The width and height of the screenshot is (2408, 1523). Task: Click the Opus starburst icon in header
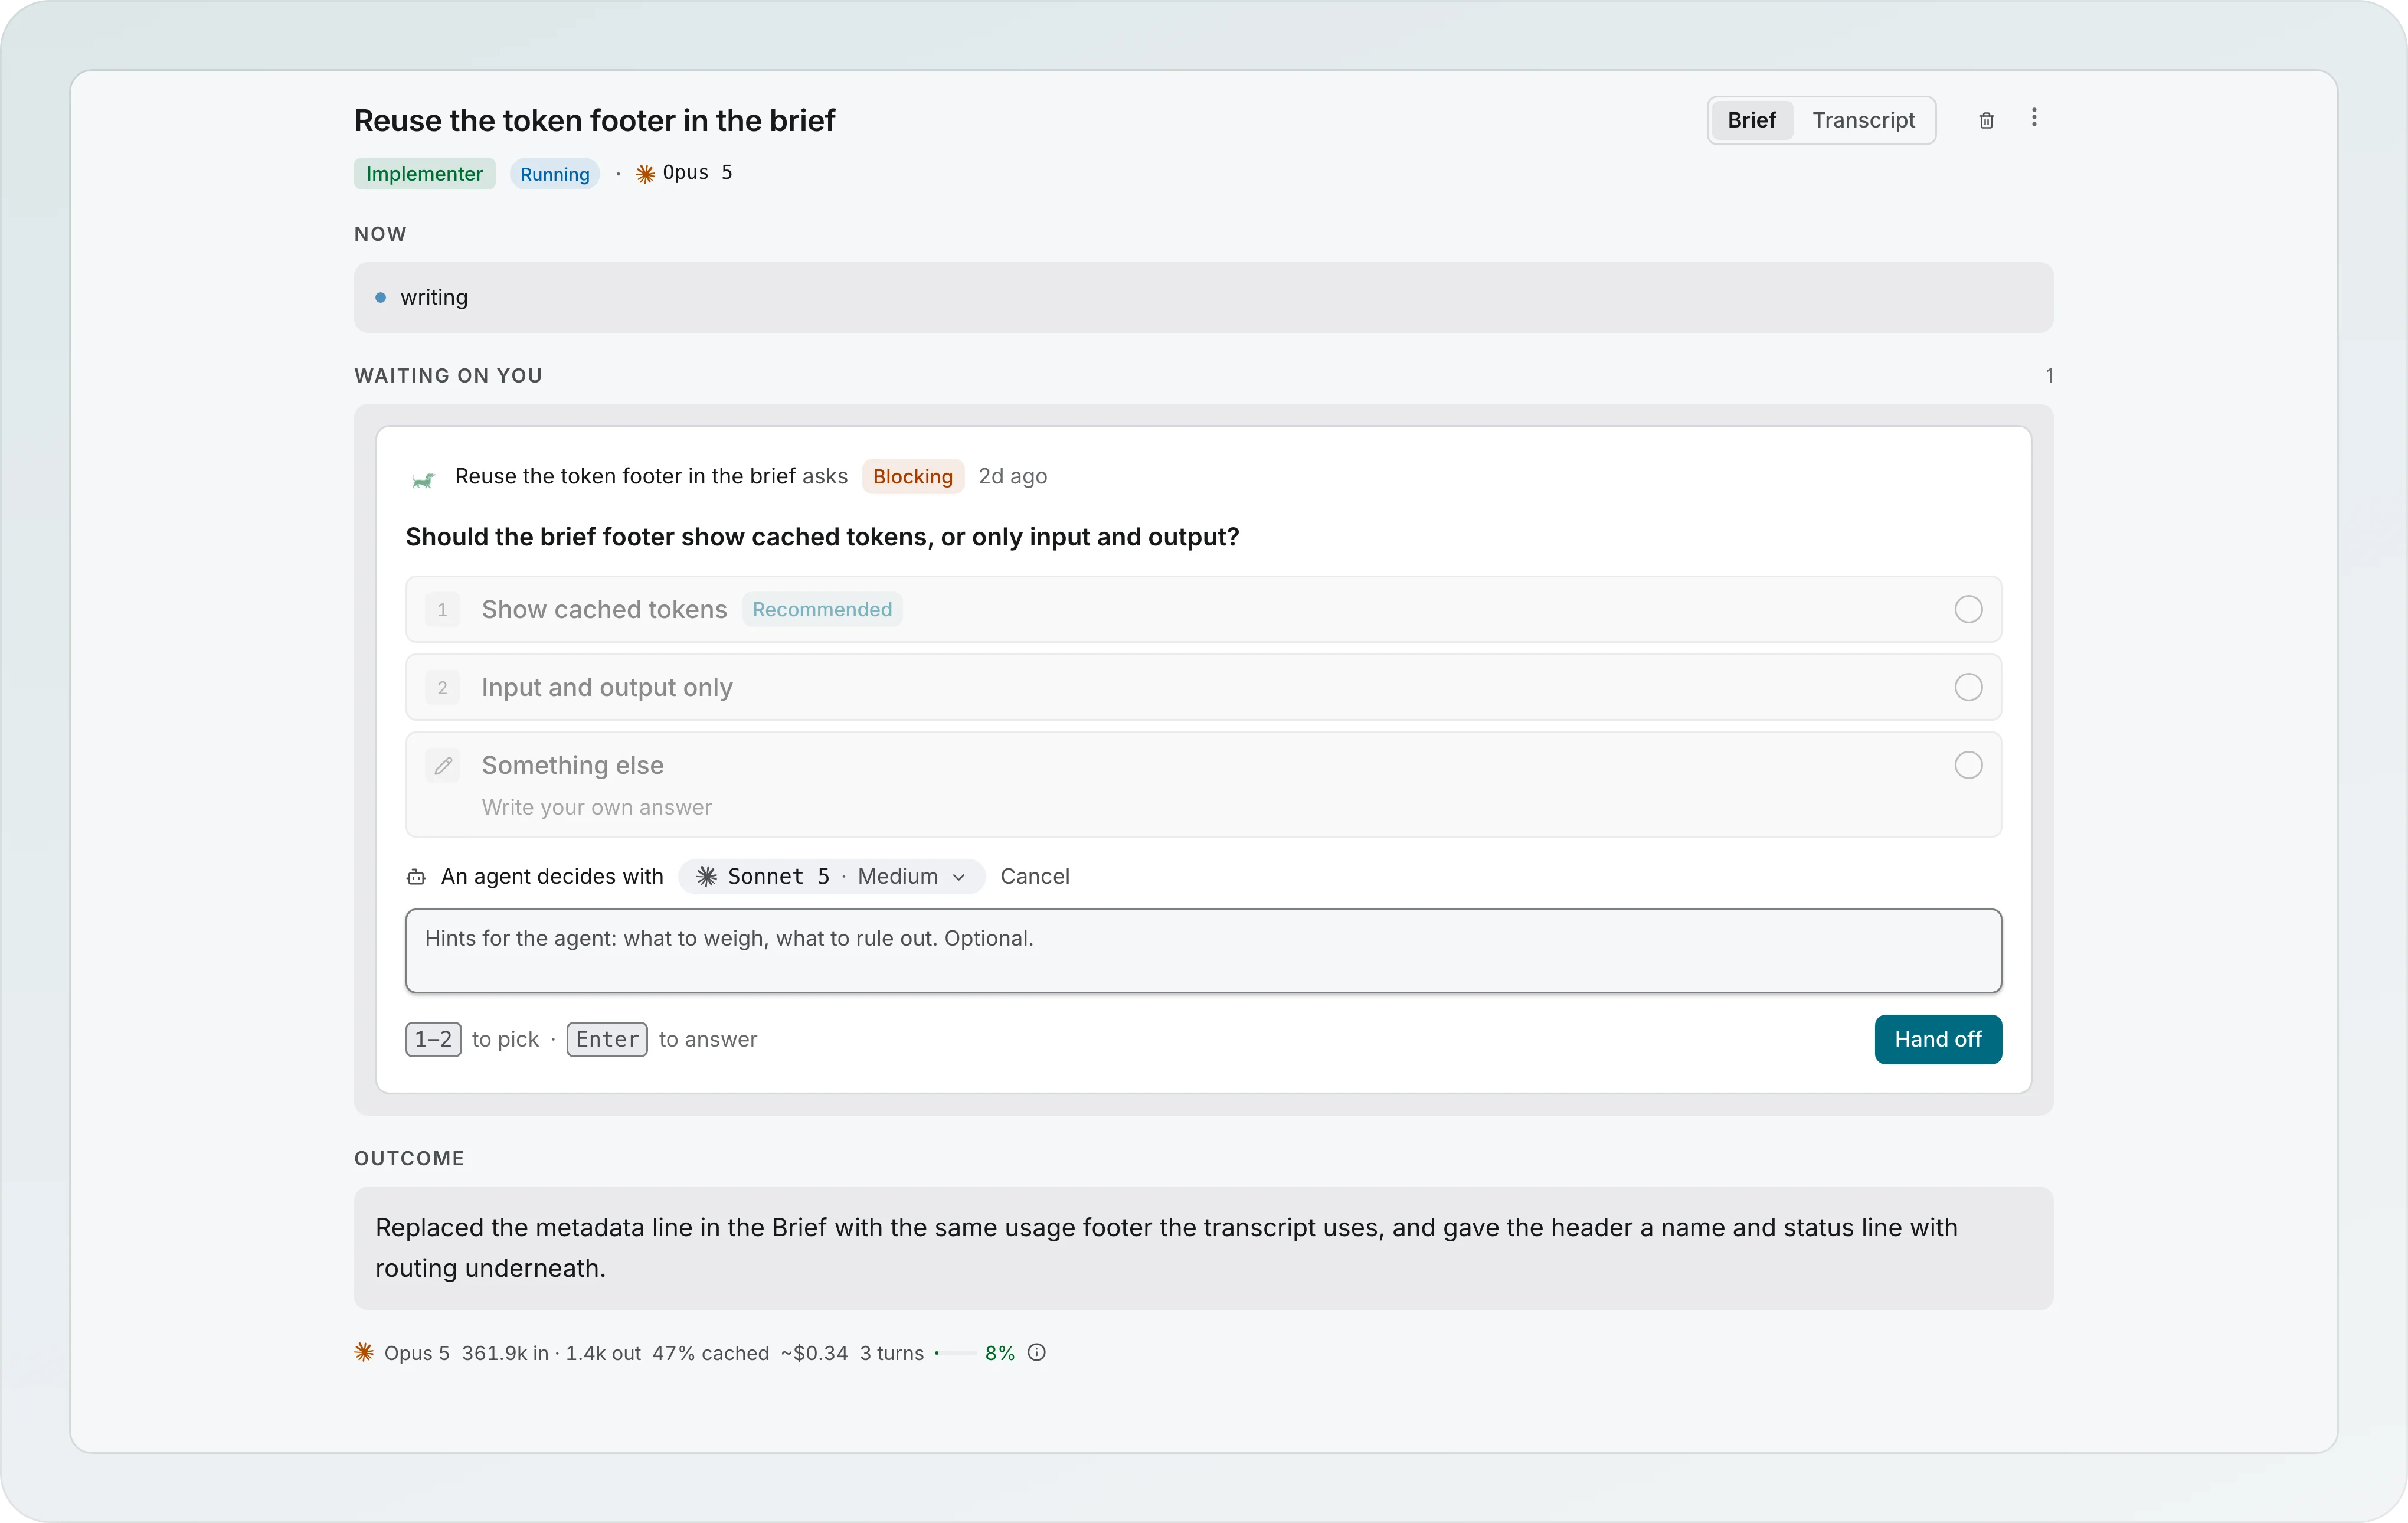click(646, 173)
